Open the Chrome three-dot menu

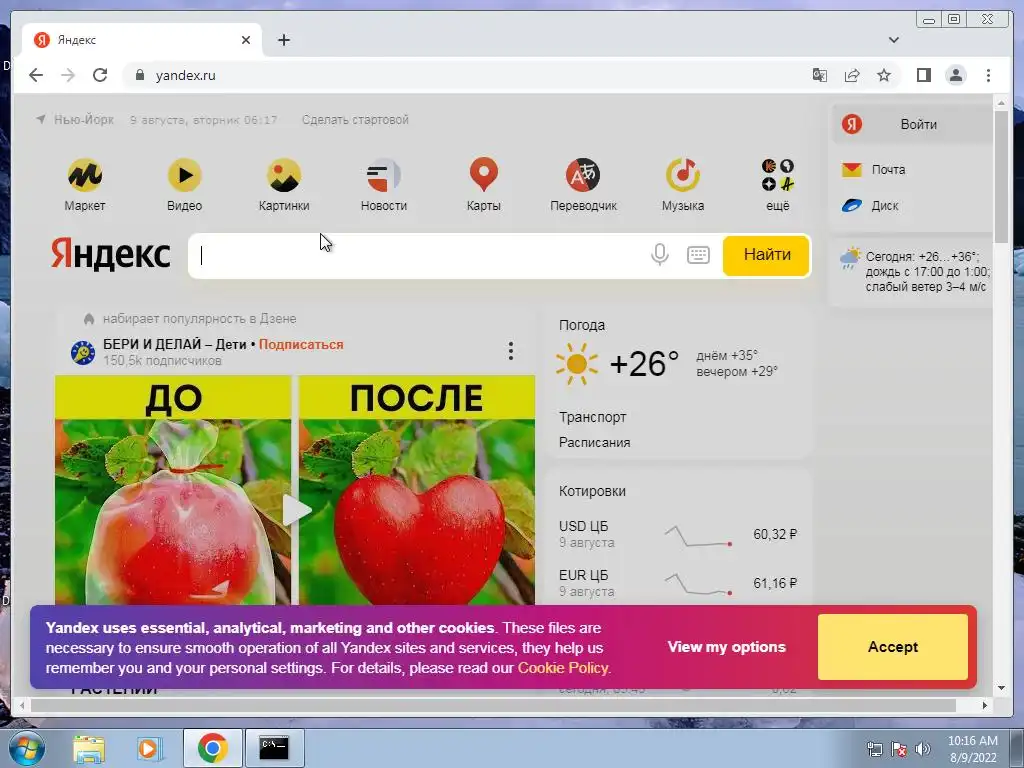988,75
